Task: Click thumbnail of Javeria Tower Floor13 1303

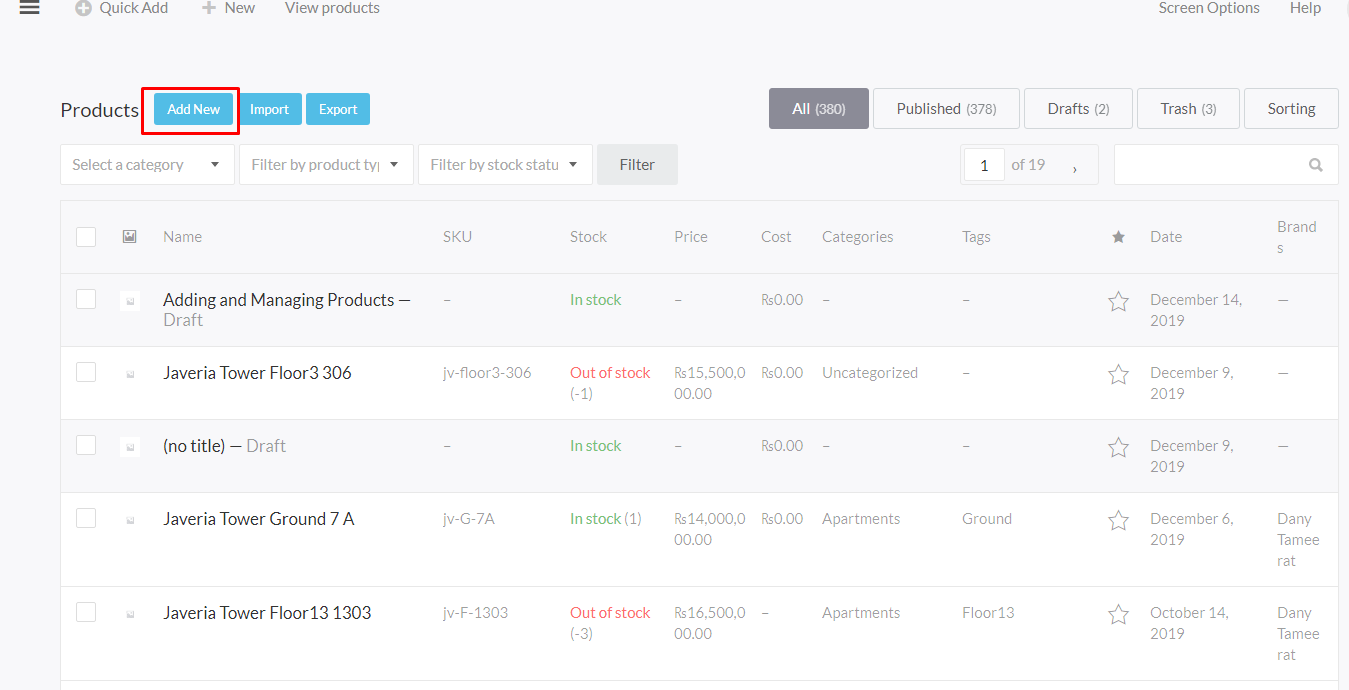Action: [130, 614]
